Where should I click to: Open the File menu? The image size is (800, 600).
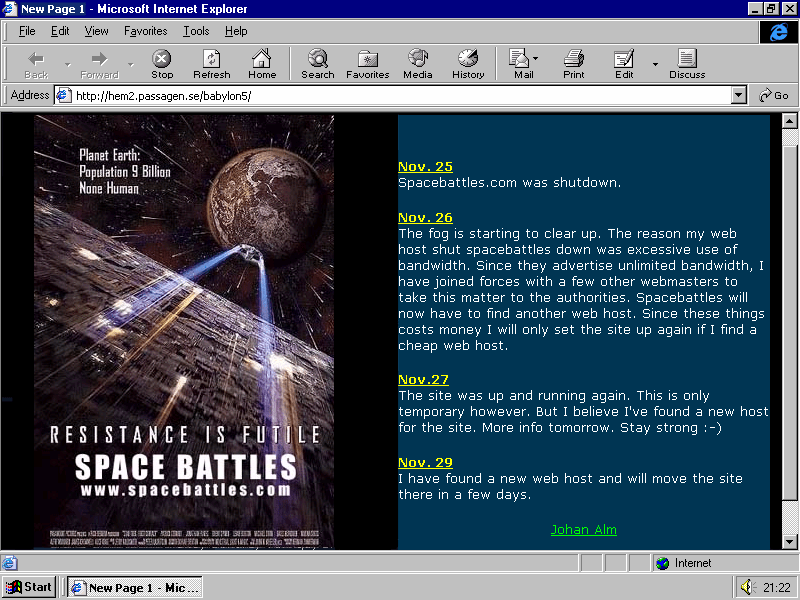(x=27, y=31)
